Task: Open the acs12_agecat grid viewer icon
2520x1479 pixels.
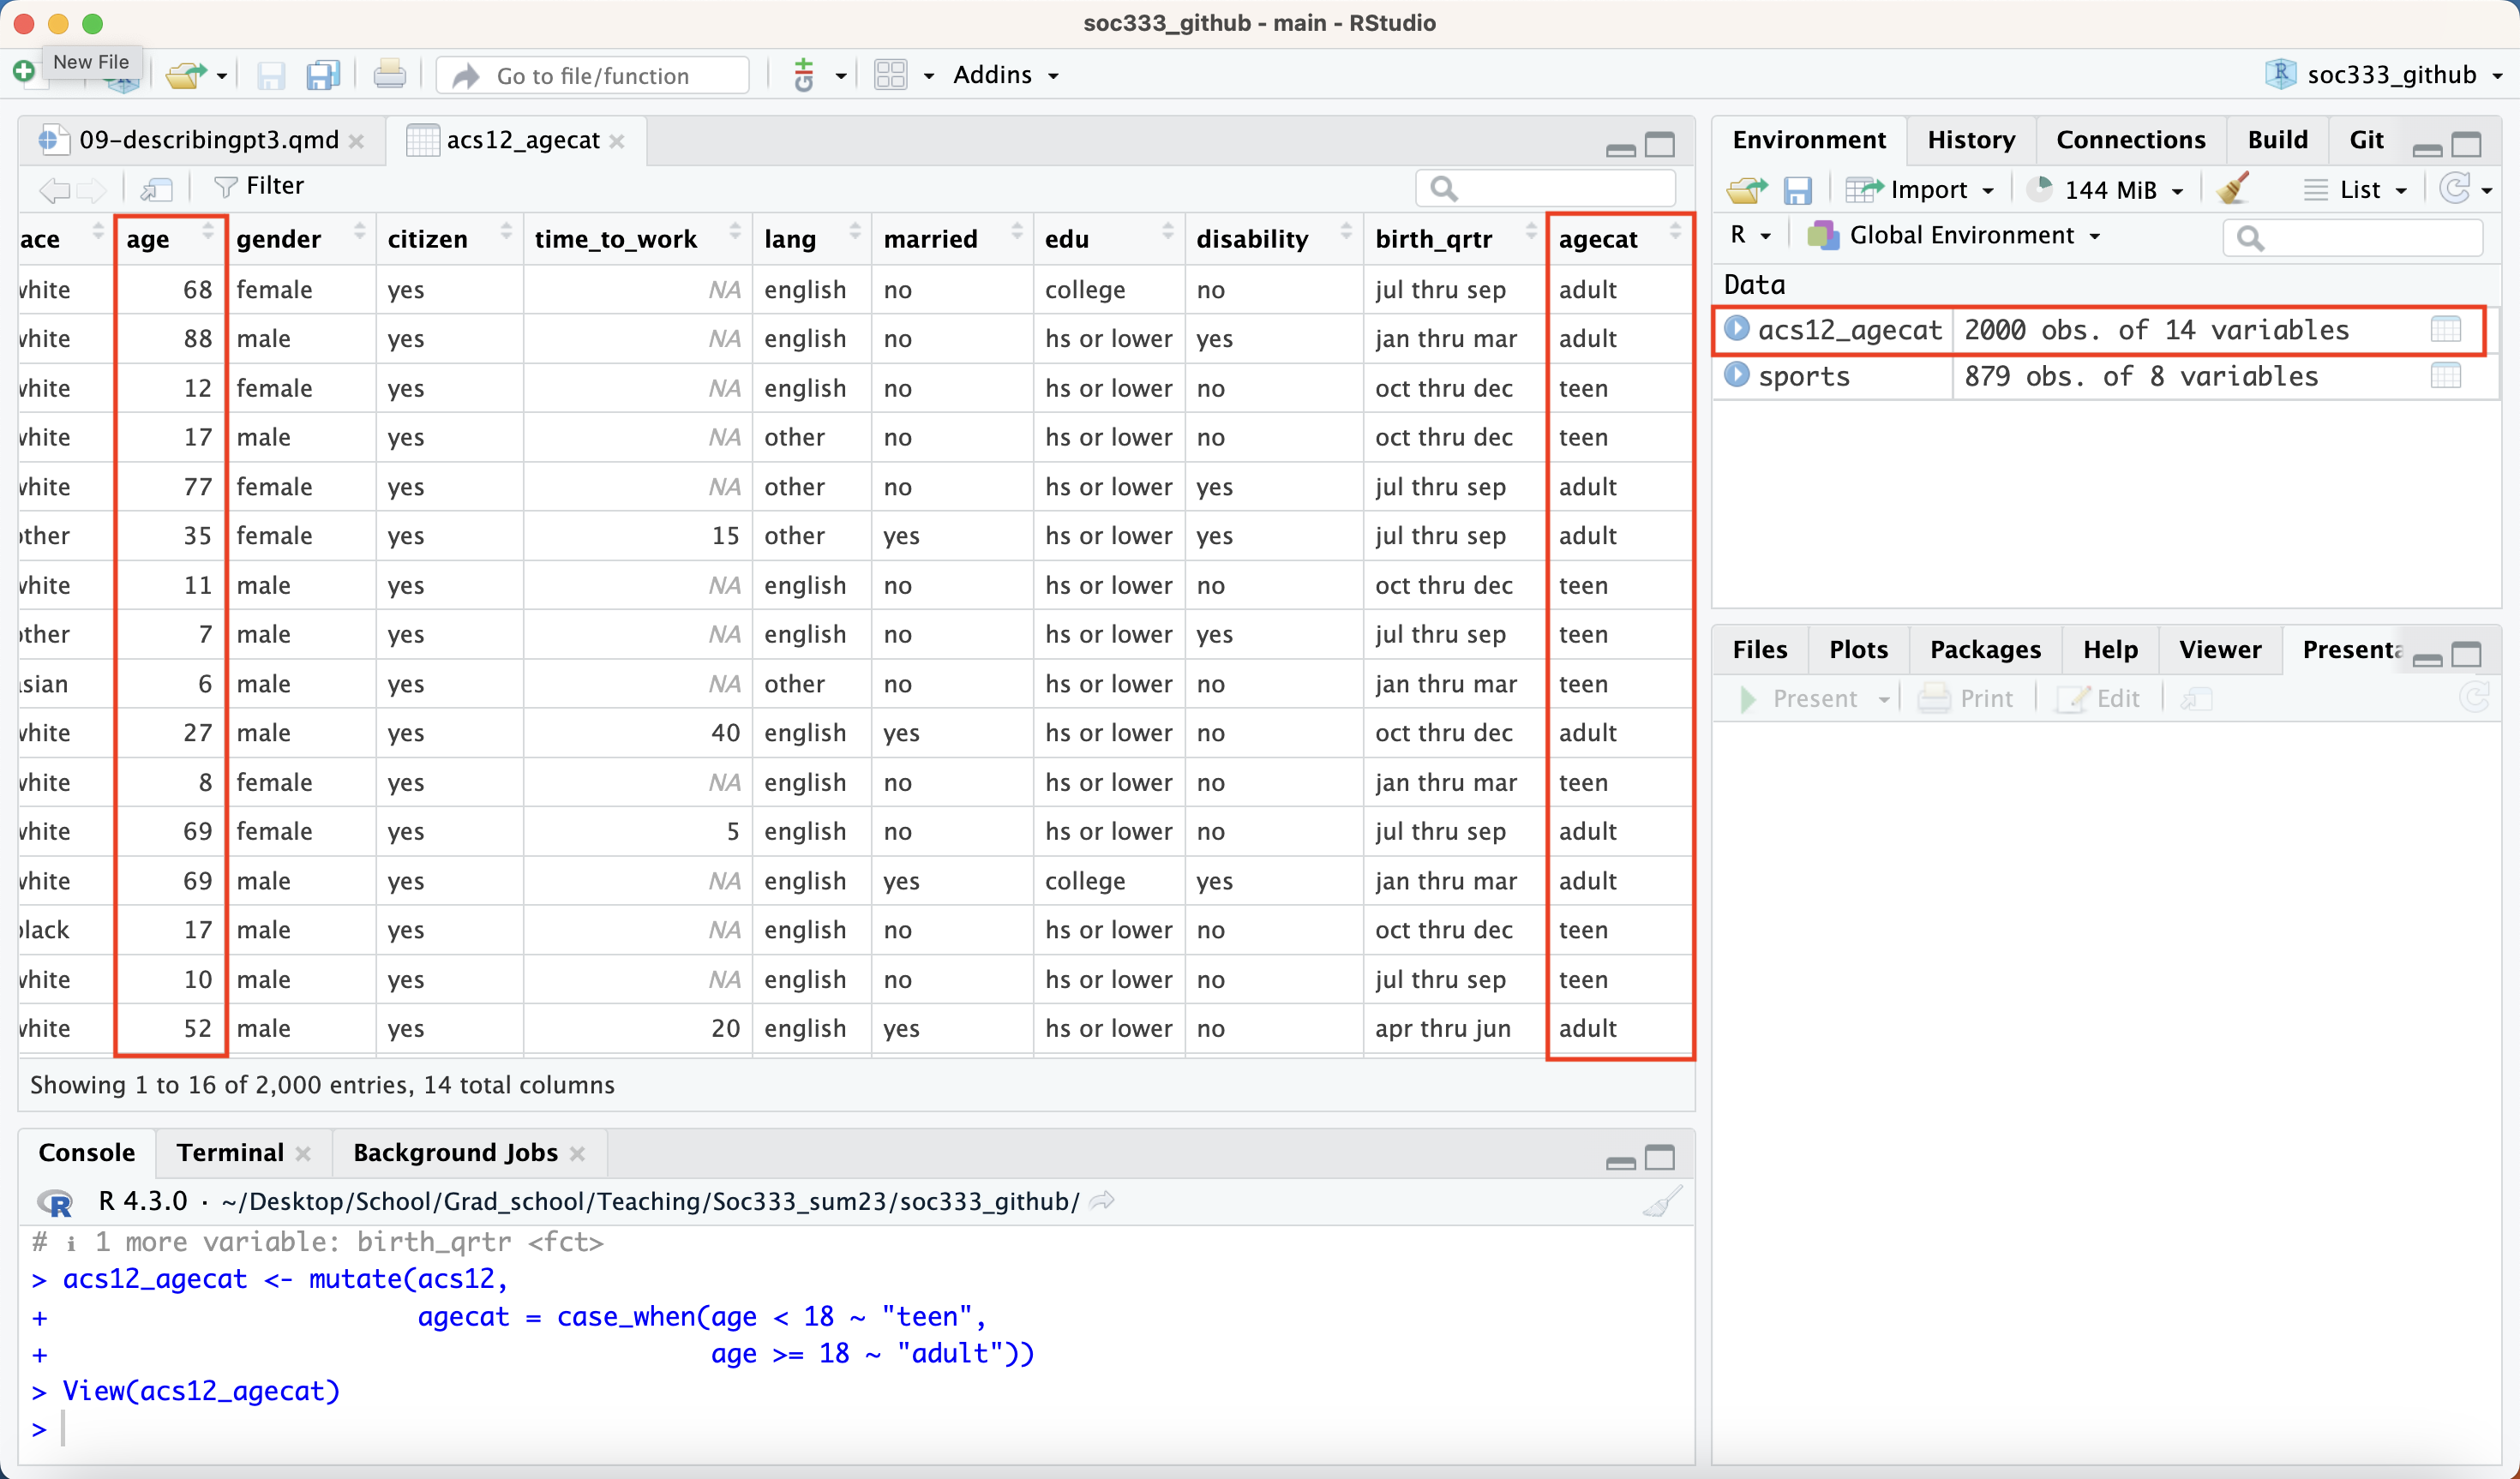Action: [x=2445, y=329]
